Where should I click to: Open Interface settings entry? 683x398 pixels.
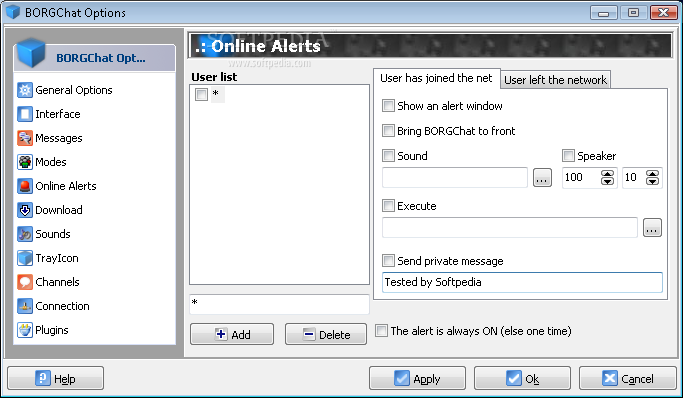click(58, 114)
